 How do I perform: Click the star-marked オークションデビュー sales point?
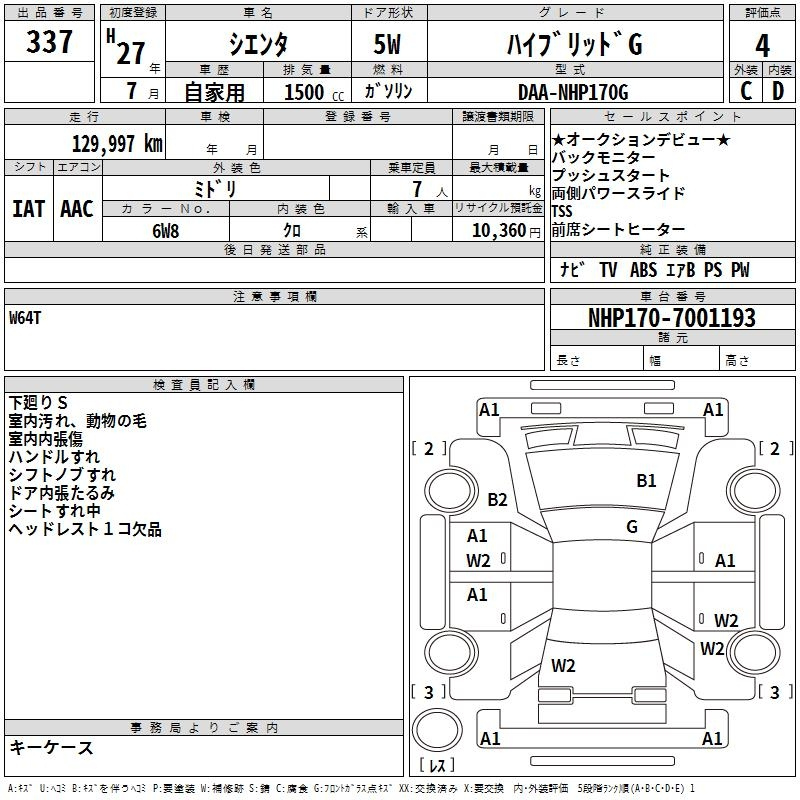641,140
